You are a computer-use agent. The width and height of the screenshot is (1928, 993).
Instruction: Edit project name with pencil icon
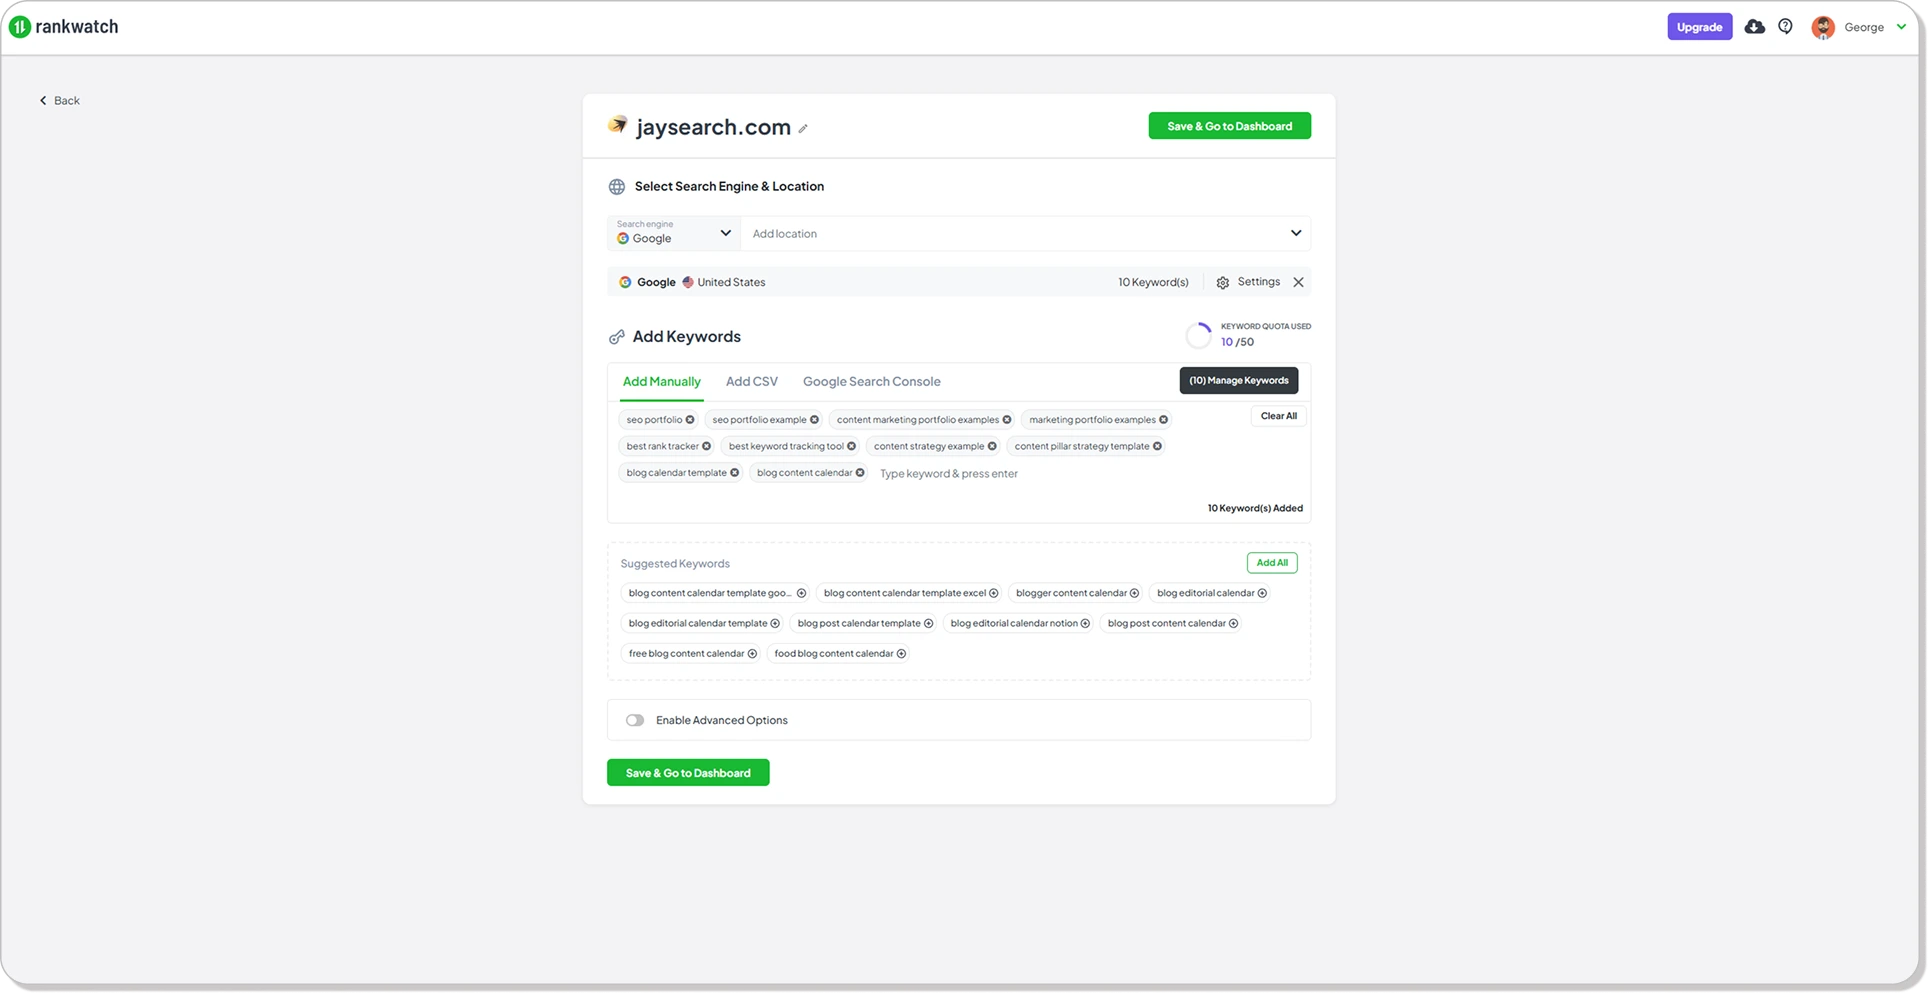point(803,128)
